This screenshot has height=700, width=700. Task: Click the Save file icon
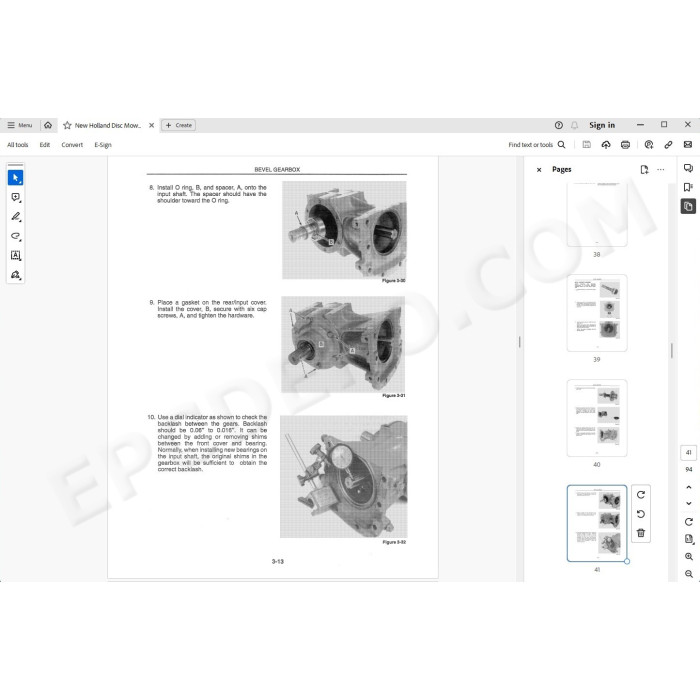[x=587, y=145]
